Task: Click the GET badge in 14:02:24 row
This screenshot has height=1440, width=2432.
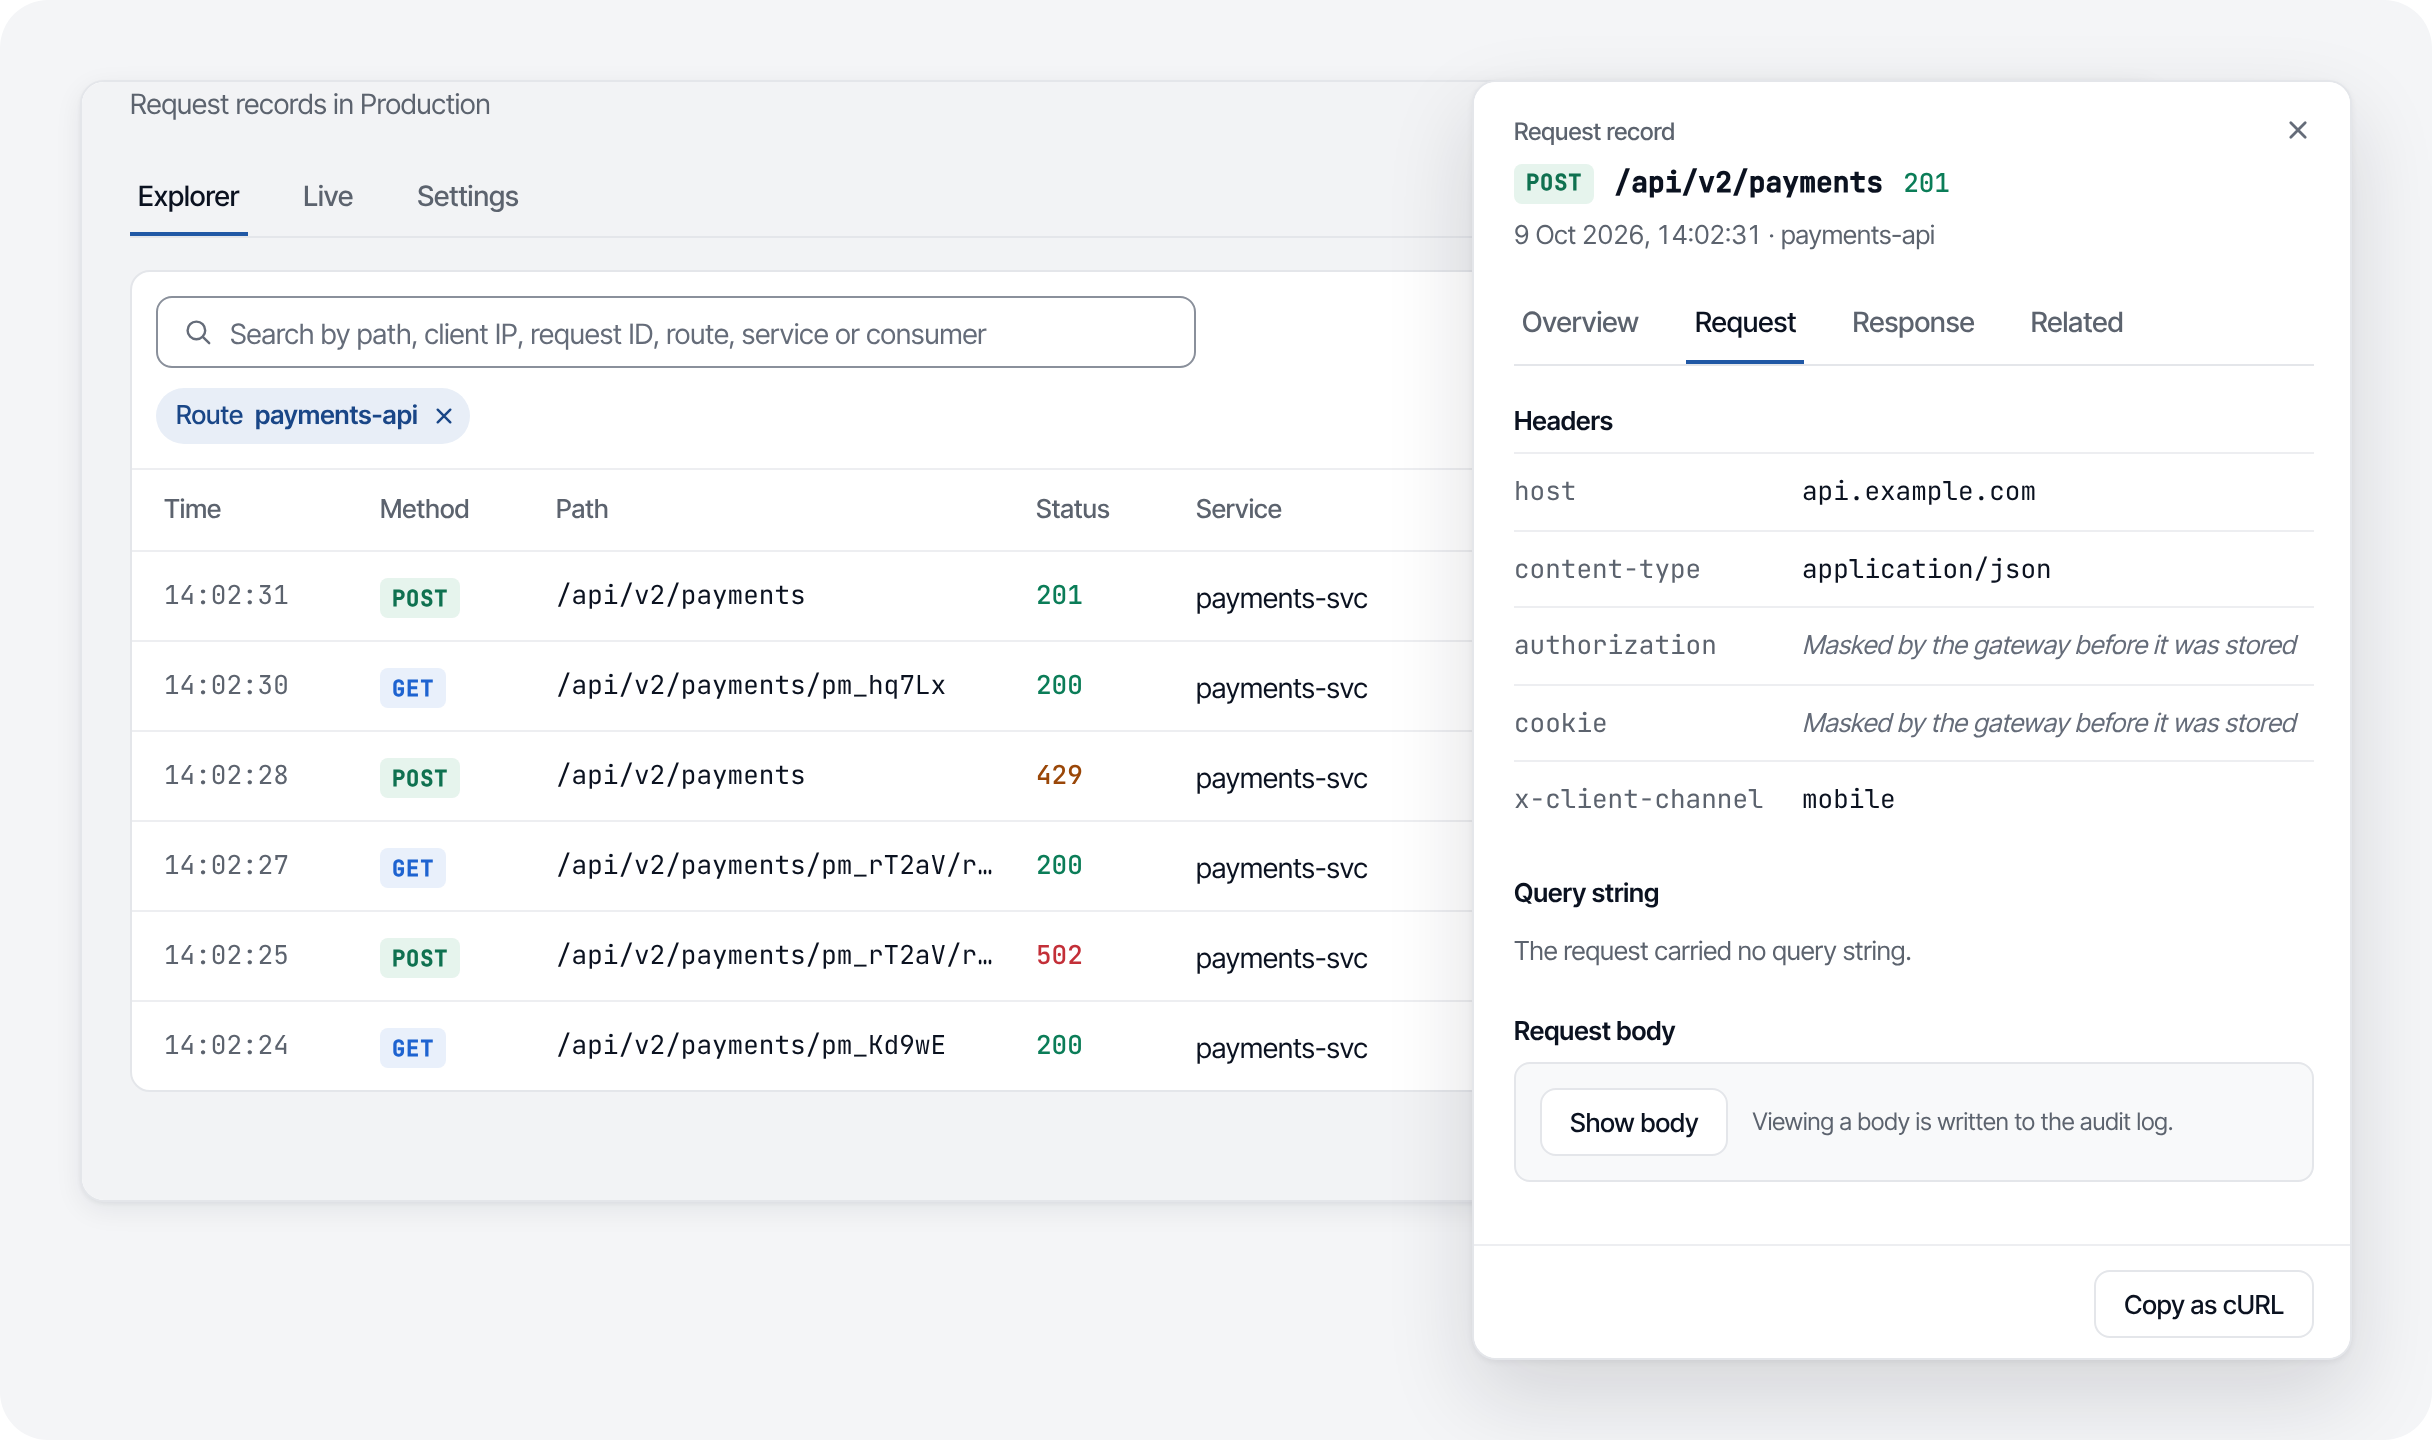Action: (412, 1048)
